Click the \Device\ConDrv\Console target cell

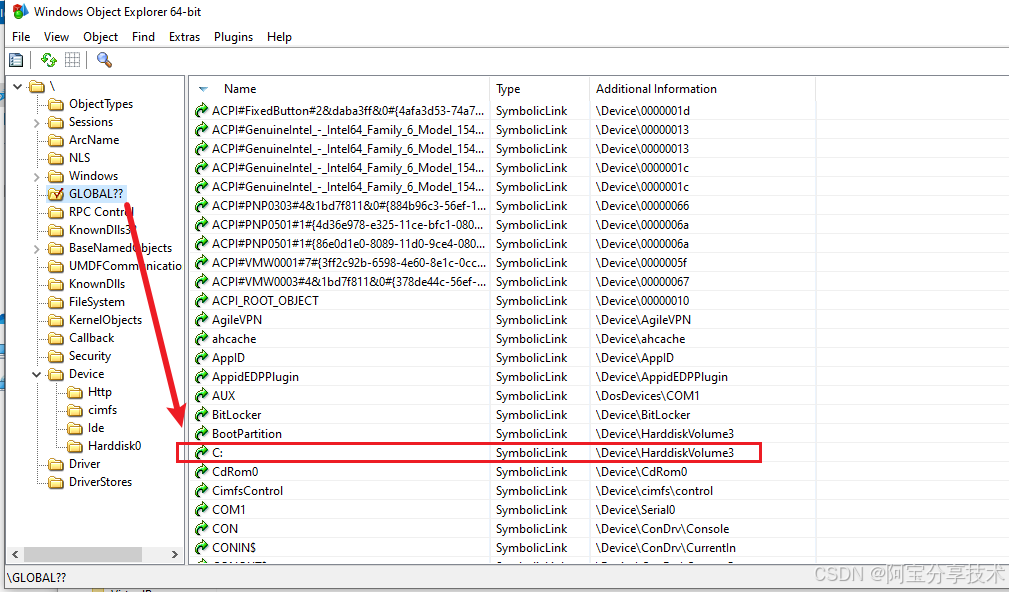[x=662, y=528]
